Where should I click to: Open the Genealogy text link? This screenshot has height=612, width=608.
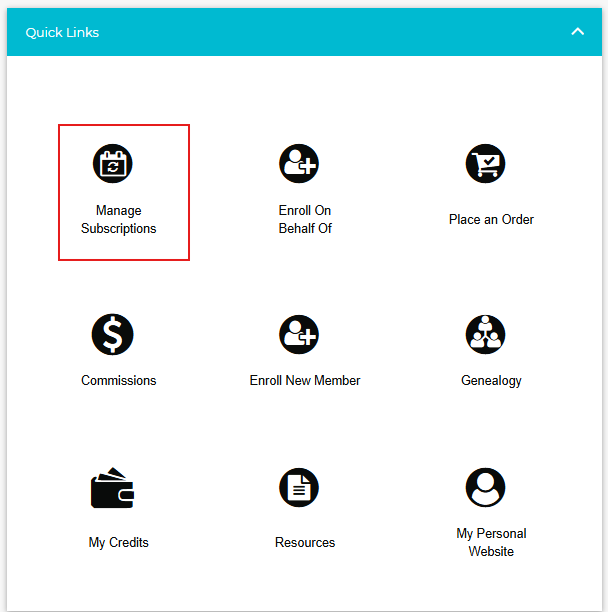[491, 381]
